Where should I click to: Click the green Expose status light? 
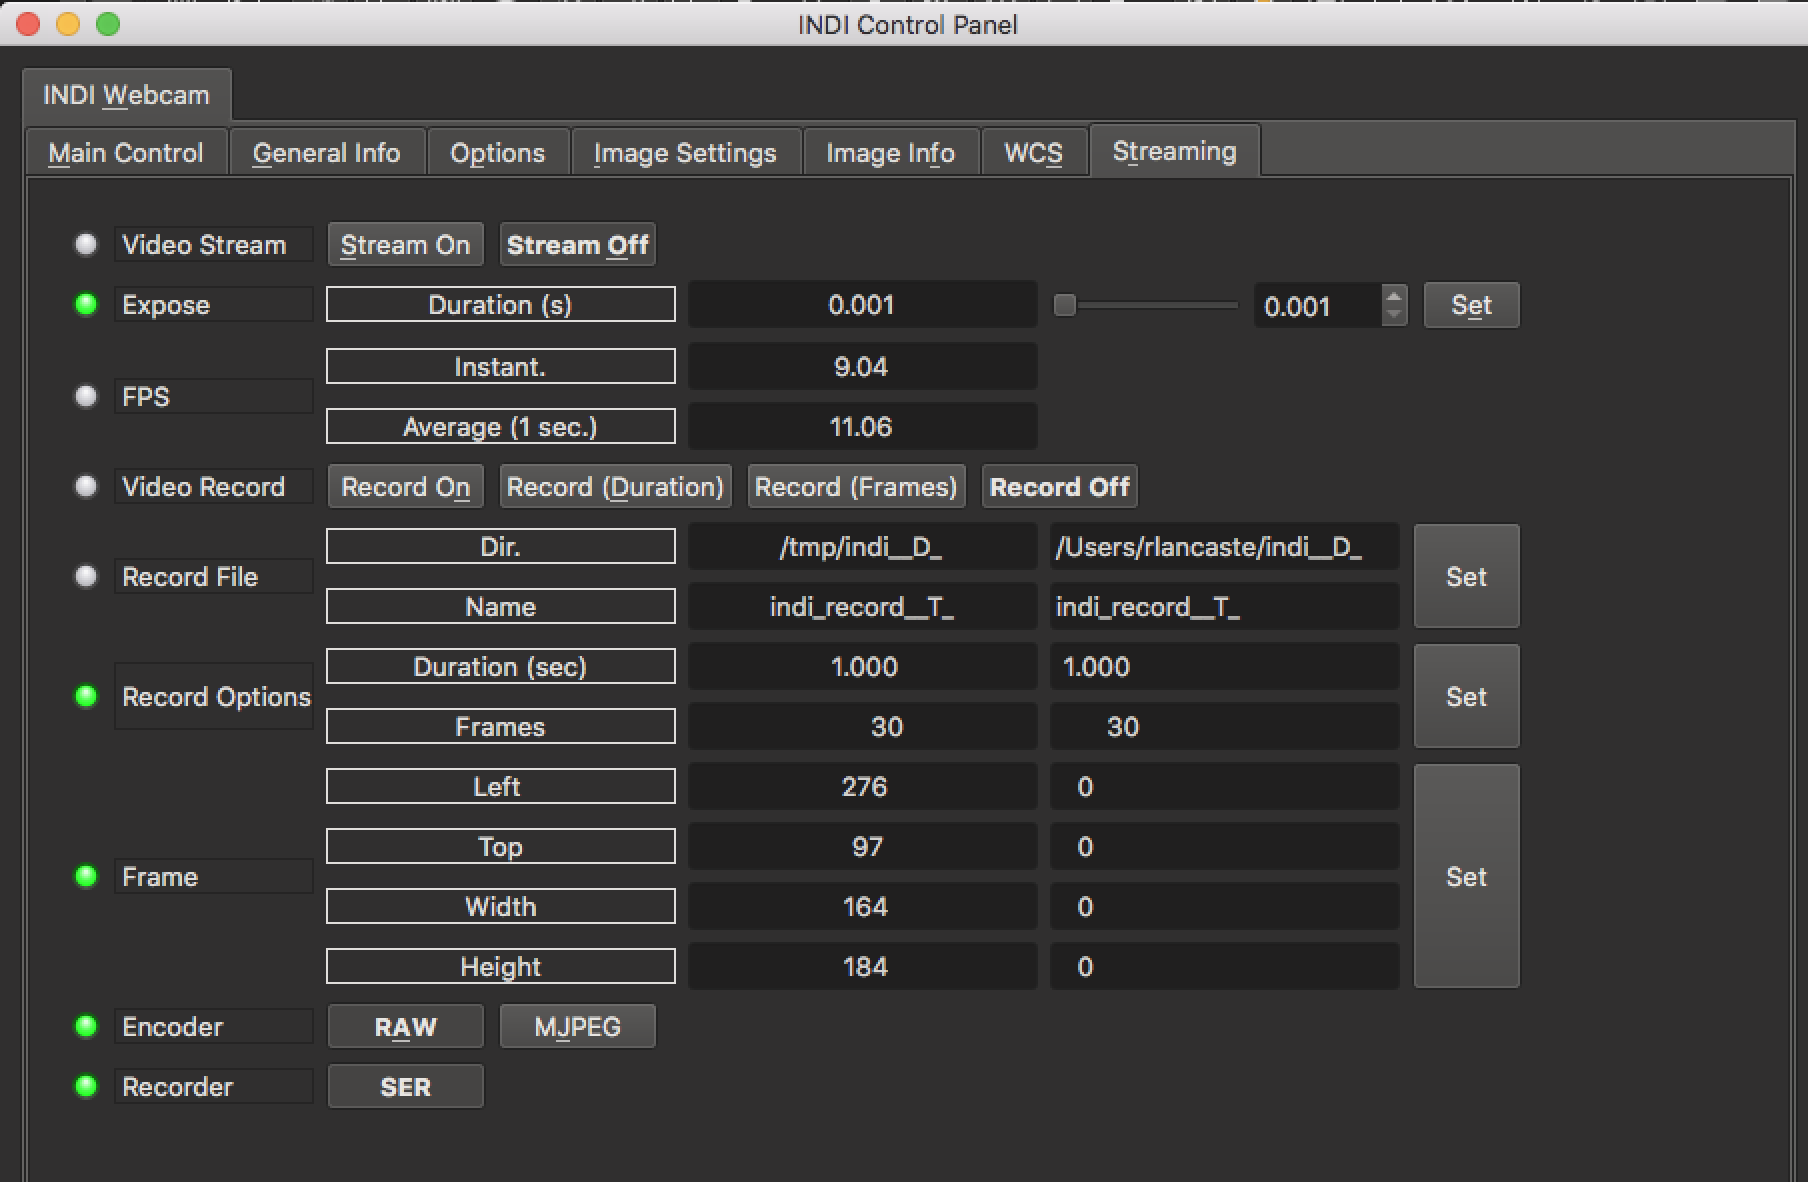(86, 304)
